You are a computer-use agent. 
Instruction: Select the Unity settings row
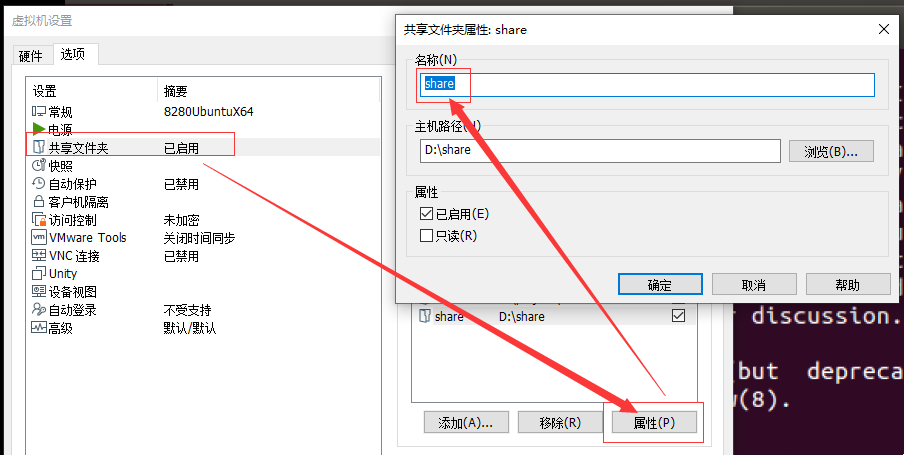click(x=205, y=273)
